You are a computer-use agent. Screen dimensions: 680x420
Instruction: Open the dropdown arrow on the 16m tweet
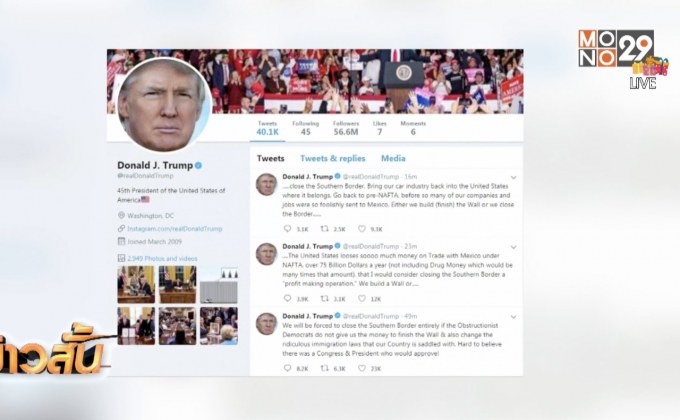tap(513, 177)
